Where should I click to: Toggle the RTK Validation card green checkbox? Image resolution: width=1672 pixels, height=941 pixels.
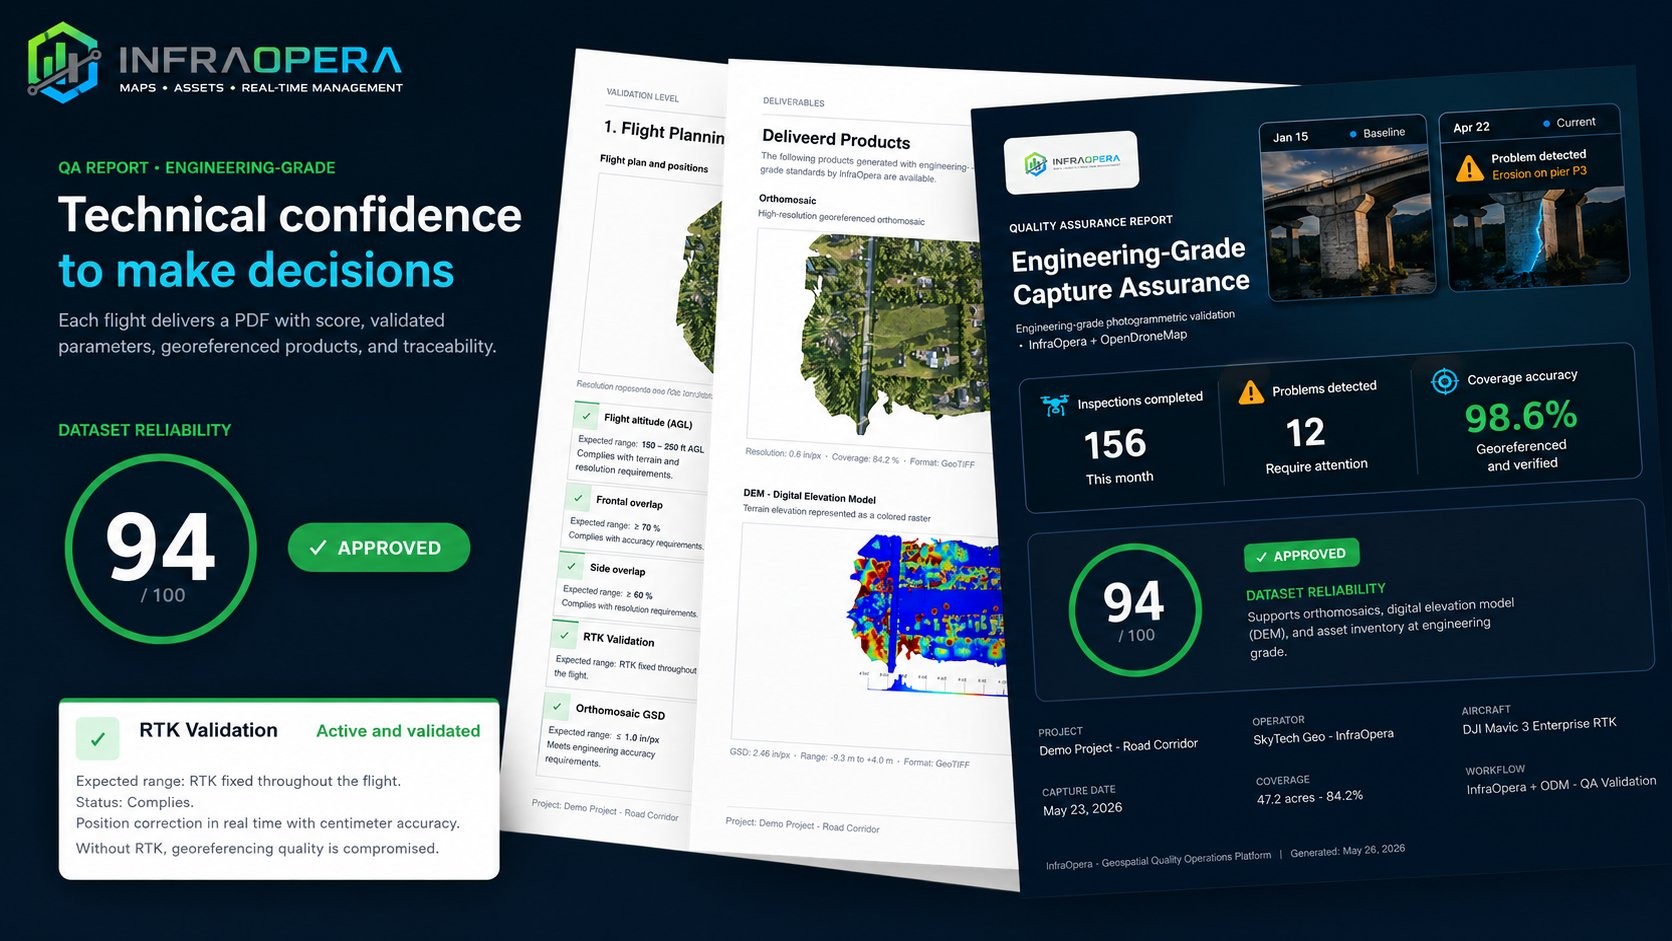[98, 739]
